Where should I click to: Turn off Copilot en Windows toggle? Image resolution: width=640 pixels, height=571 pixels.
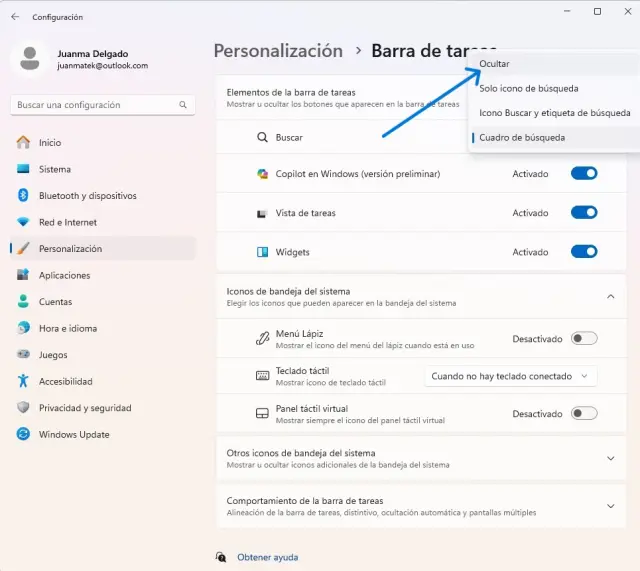pyautogui.click(x=584, y=174)
